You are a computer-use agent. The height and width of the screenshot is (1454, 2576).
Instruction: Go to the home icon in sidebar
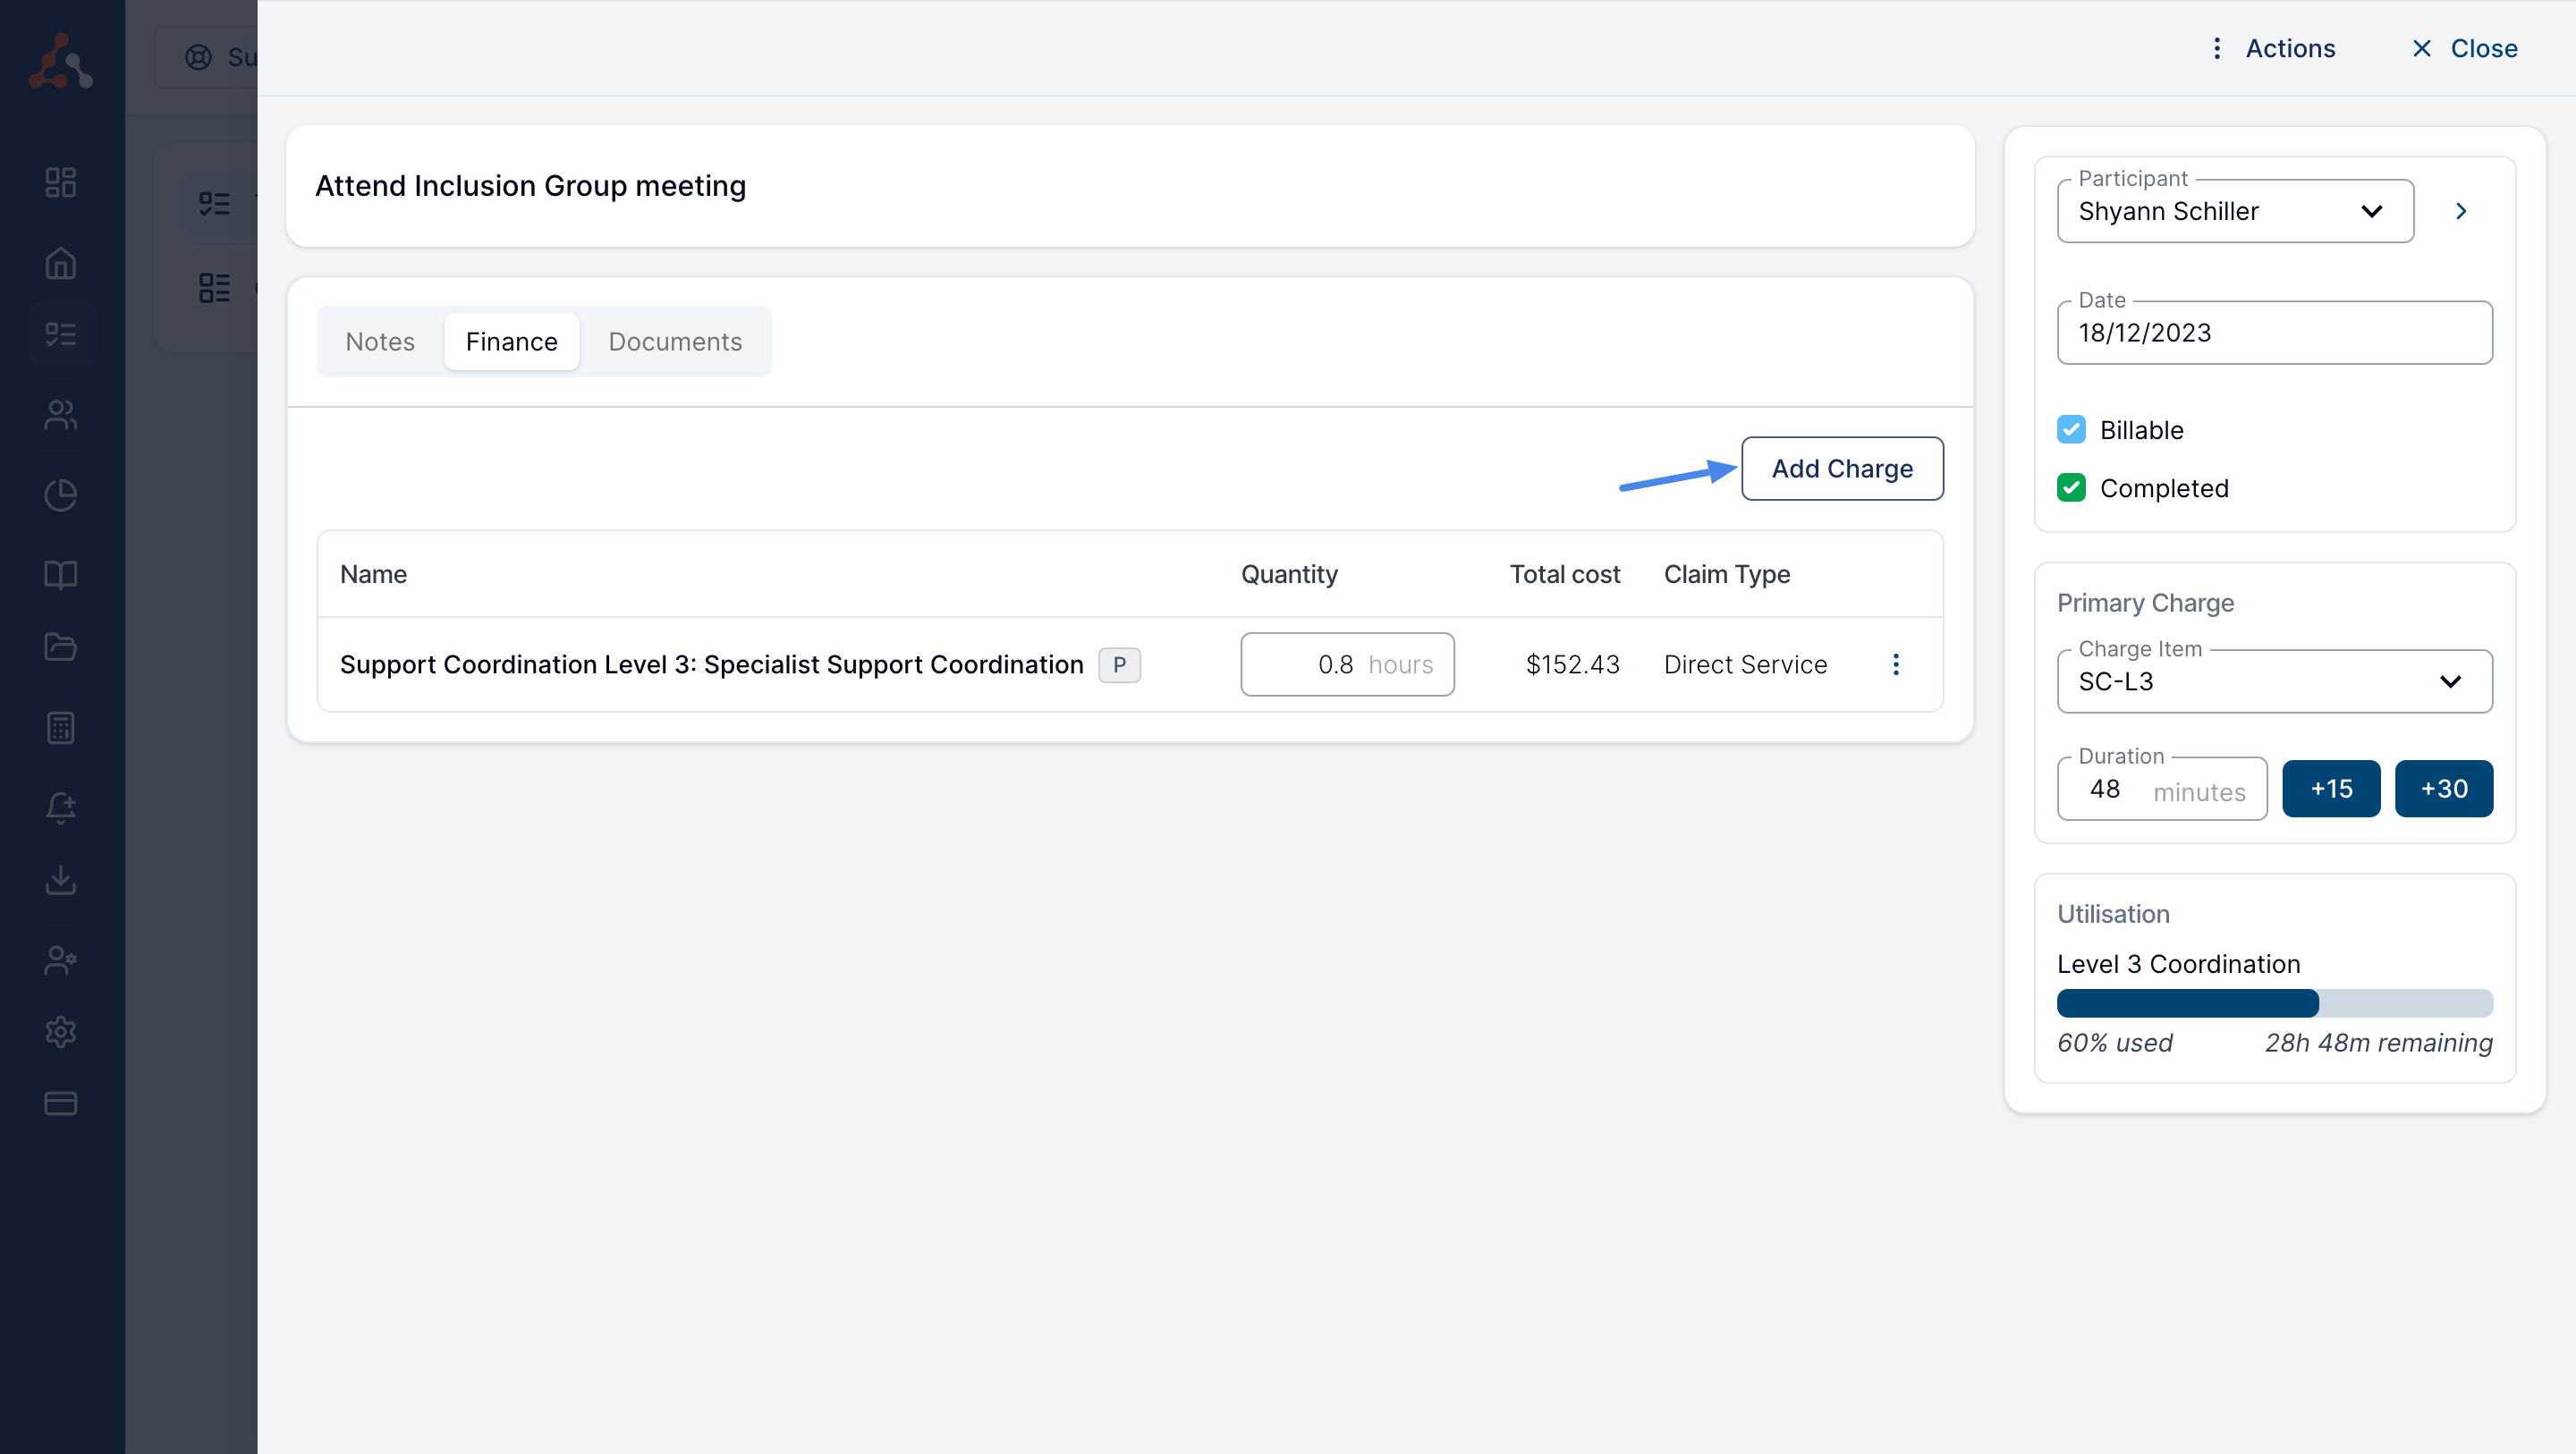[61, 263]
